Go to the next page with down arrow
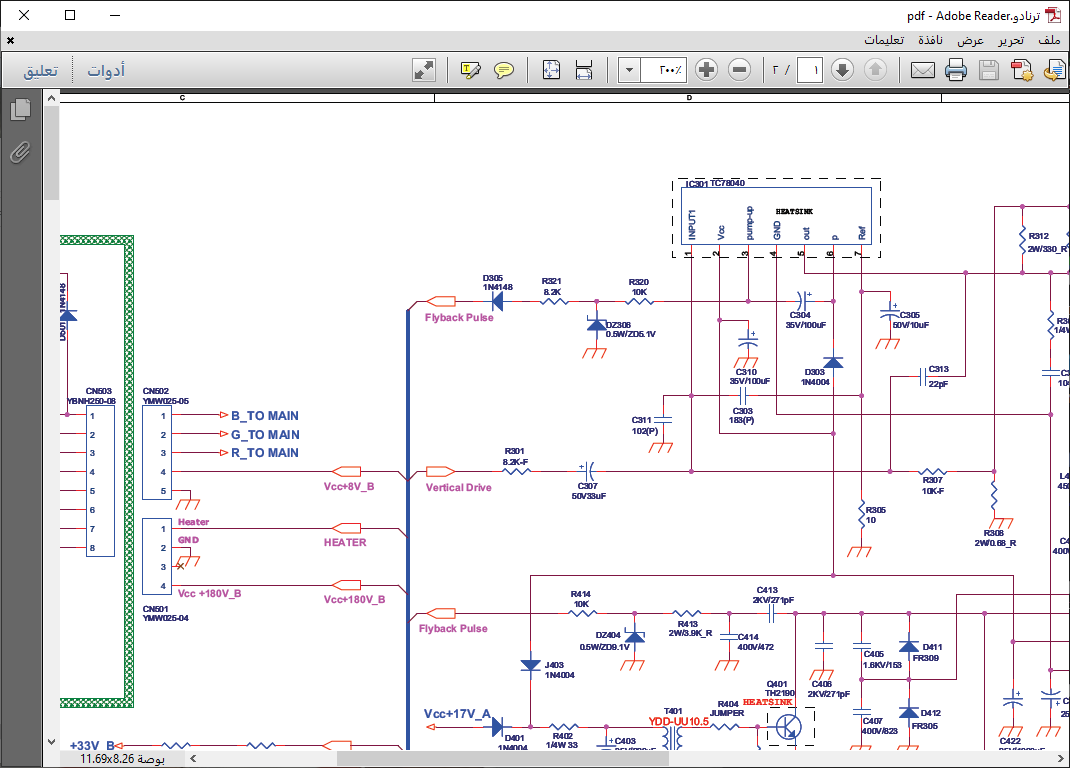The width and height of the screenshot is (1070, 768). (842, 70)
